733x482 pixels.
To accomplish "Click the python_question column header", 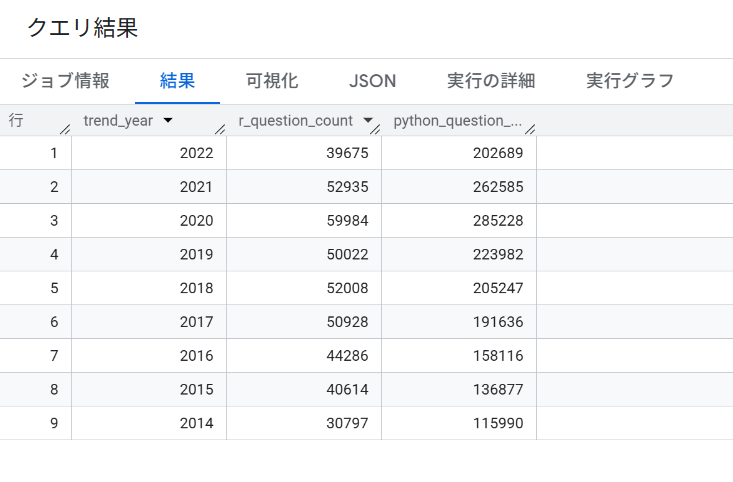I will pos(456,121).
